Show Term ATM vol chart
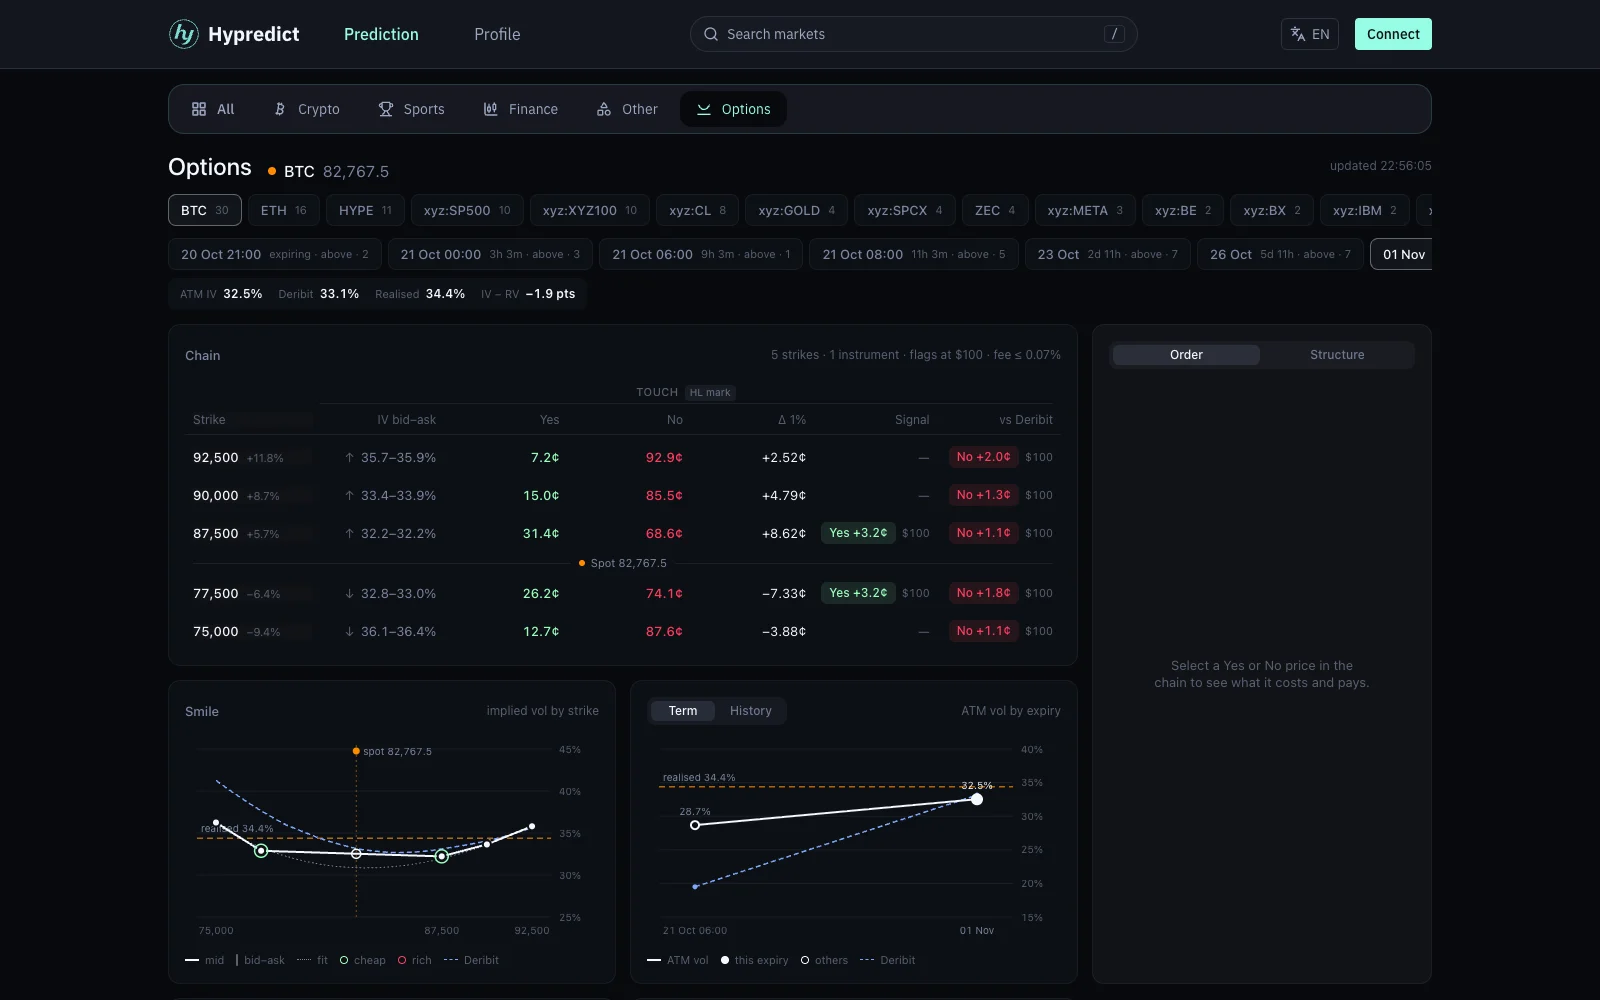 [683, 711]
